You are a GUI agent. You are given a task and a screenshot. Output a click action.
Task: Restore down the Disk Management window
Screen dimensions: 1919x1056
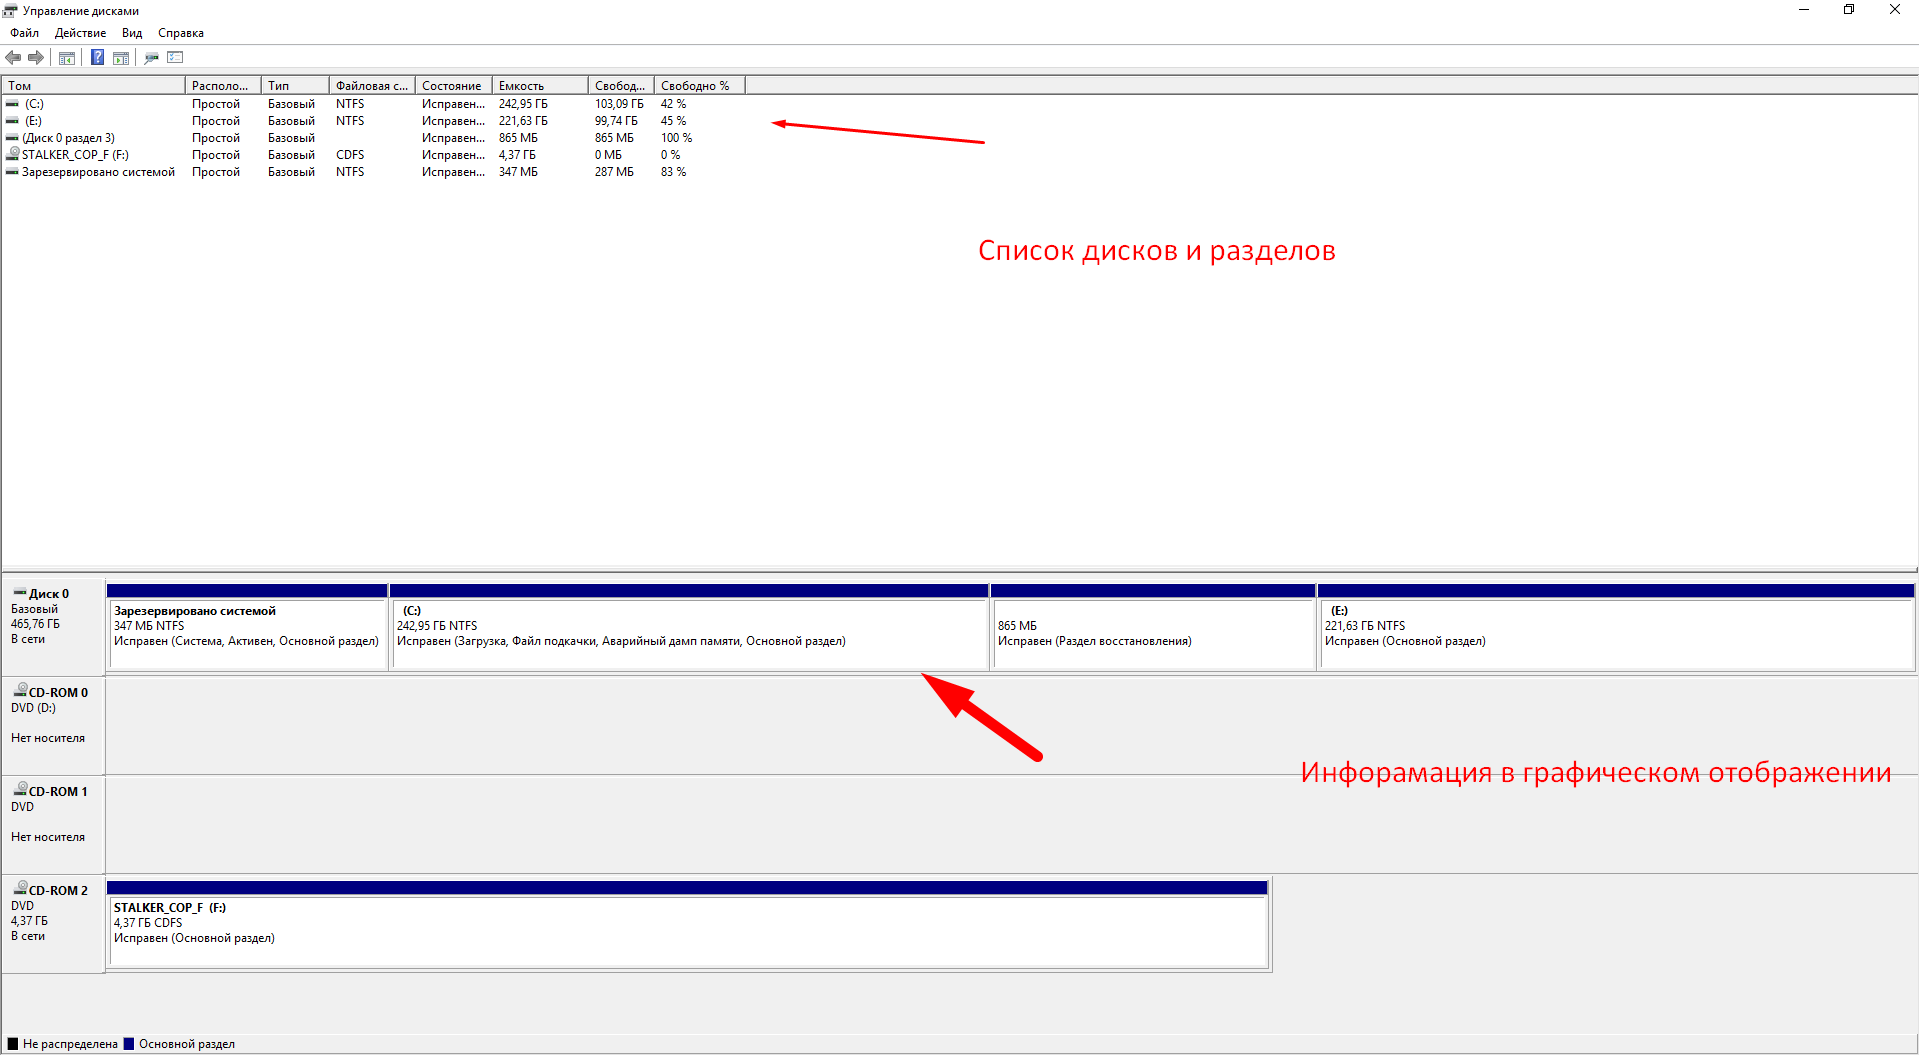(1849, 10)
